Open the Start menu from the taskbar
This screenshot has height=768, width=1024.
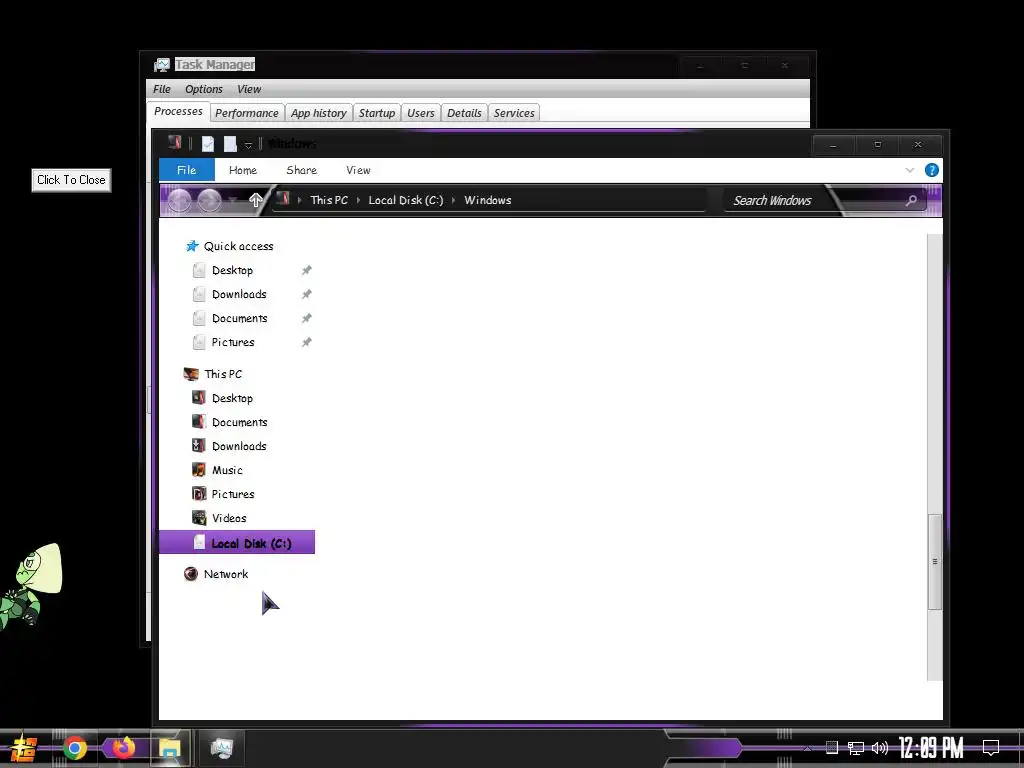[x=24, y=748]
